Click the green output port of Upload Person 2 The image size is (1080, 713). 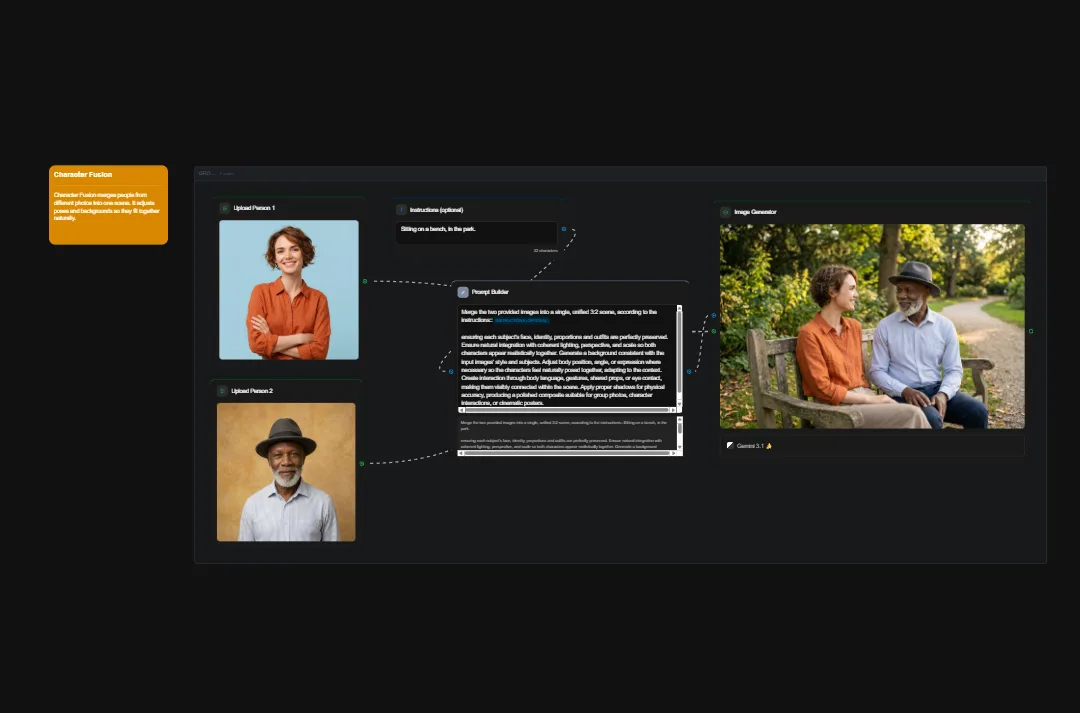tap(363, 462)
